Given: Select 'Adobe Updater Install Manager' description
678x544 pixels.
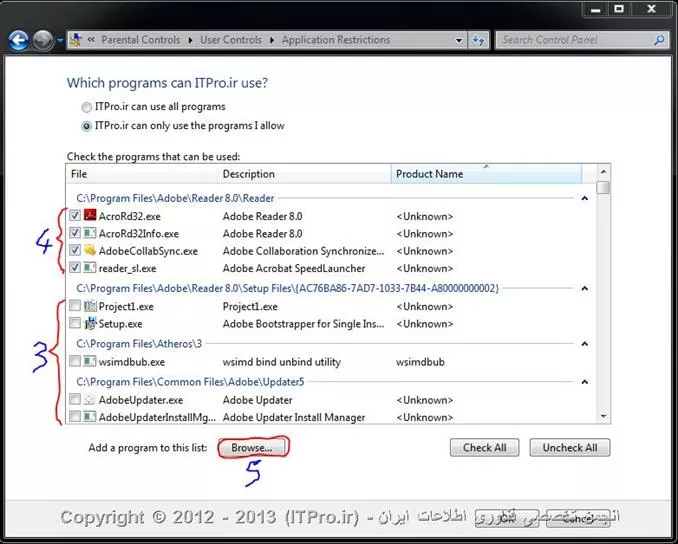Looking at the screenshot, I should pyautogui.click(x=294, y=417).
